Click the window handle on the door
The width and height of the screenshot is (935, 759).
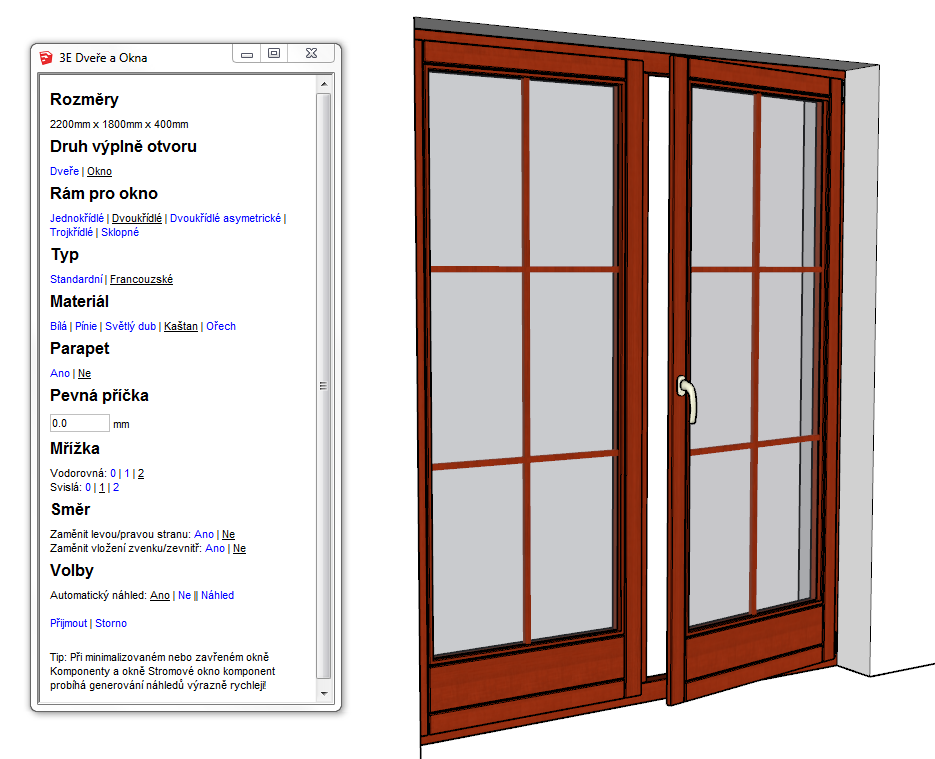pyautogui.click(x=686, y=398)
